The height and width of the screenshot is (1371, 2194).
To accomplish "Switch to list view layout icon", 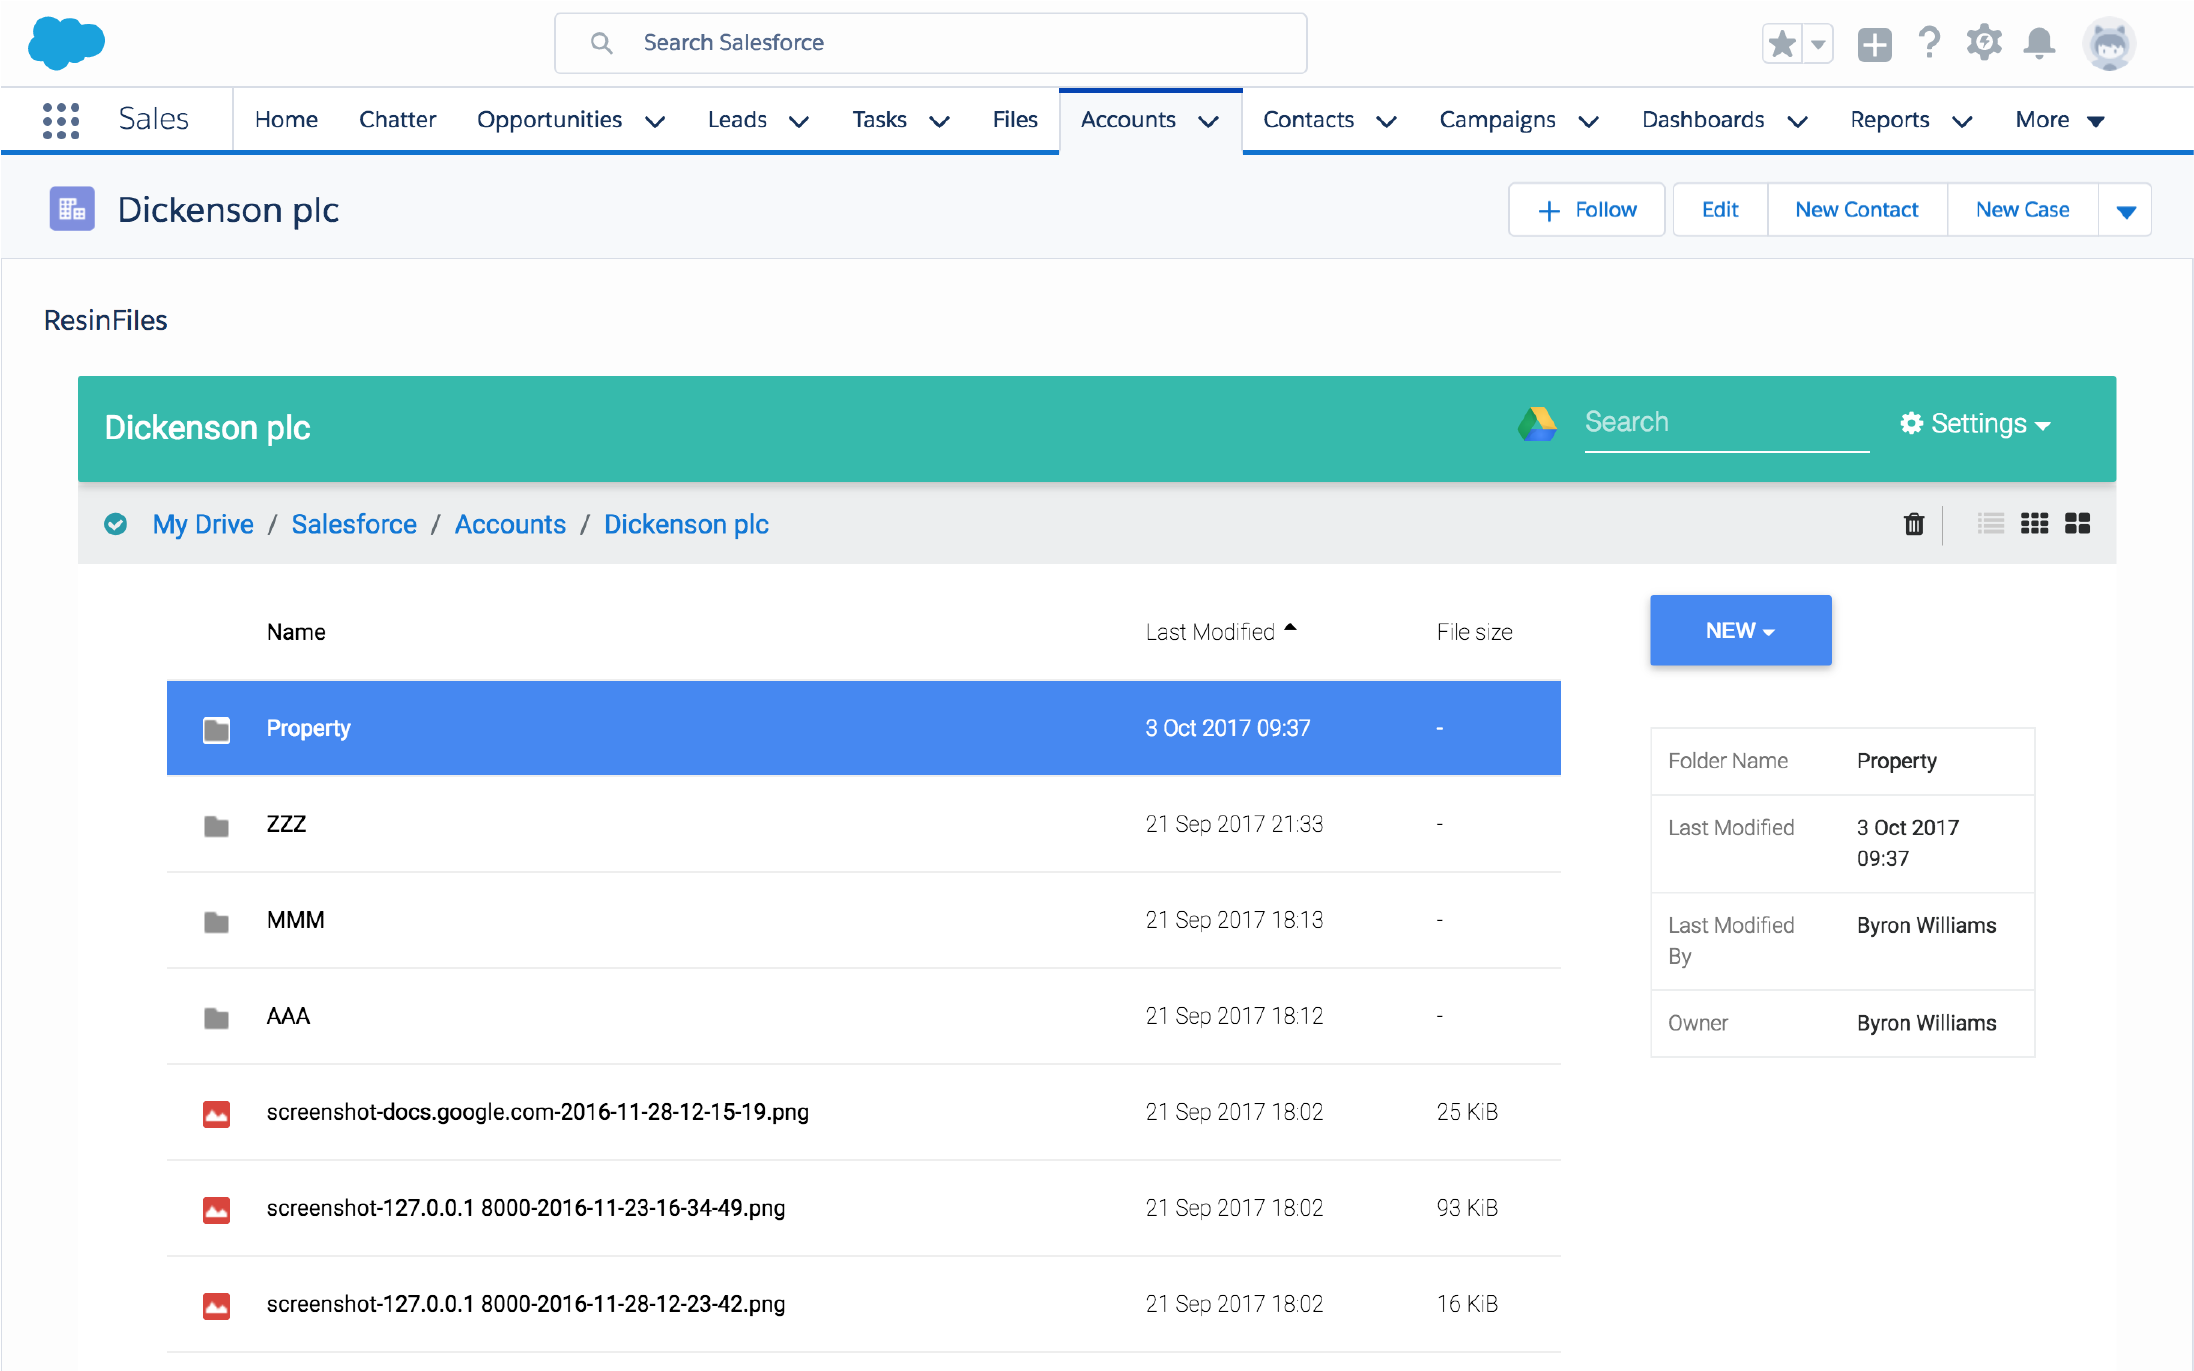I will 1990,524.
